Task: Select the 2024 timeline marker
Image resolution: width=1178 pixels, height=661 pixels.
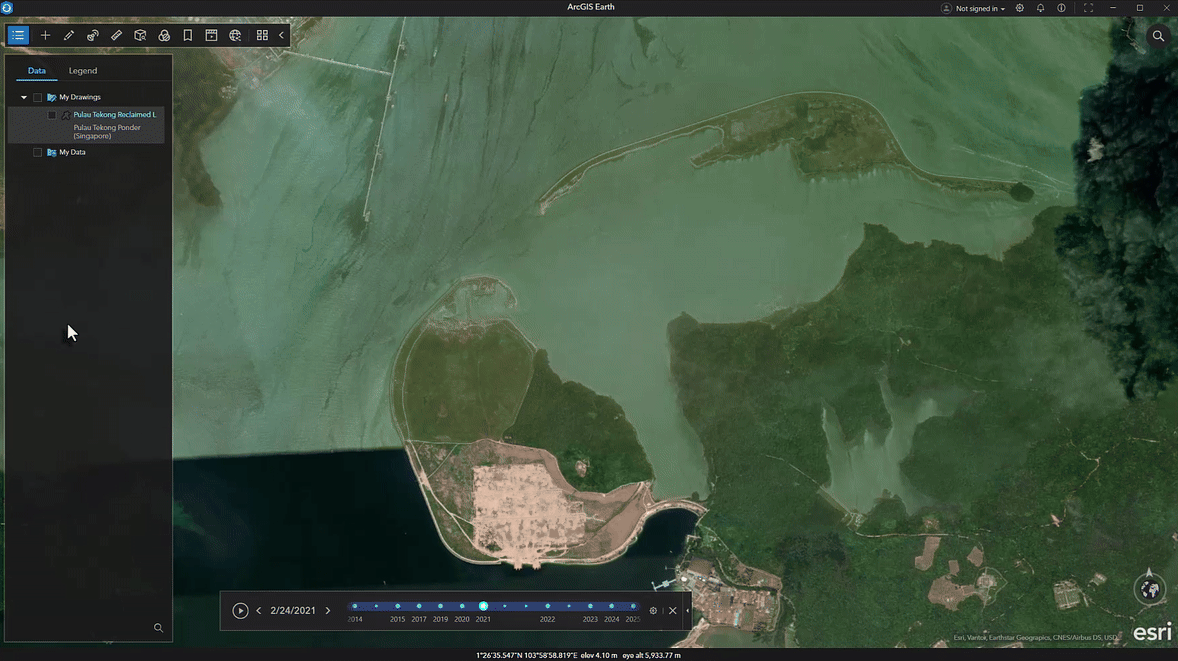Action: [x=612, y=606]
